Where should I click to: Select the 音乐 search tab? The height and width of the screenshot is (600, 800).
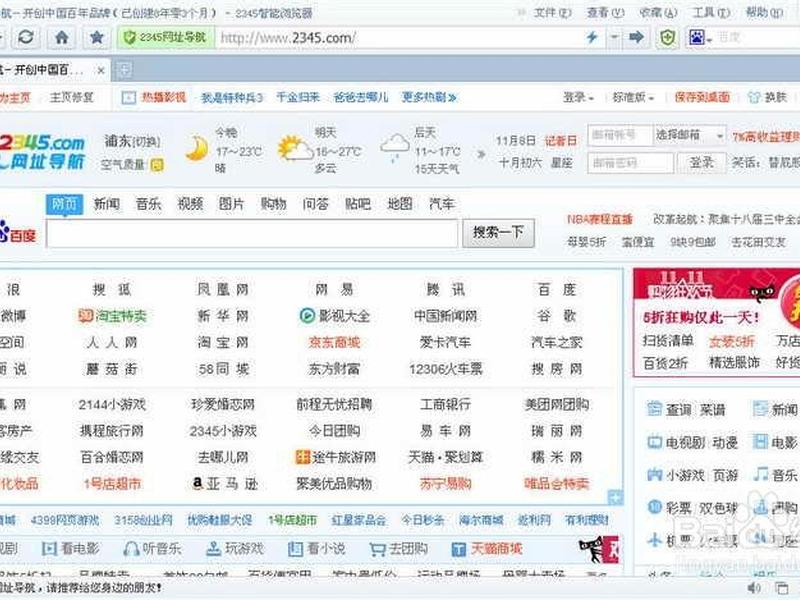click(148, 204)
